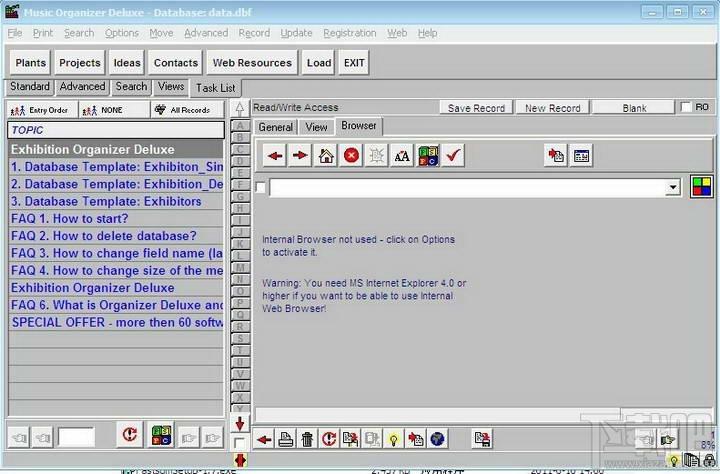
Task: Go to browser home page icon
Action: click(x=326, y=156)
